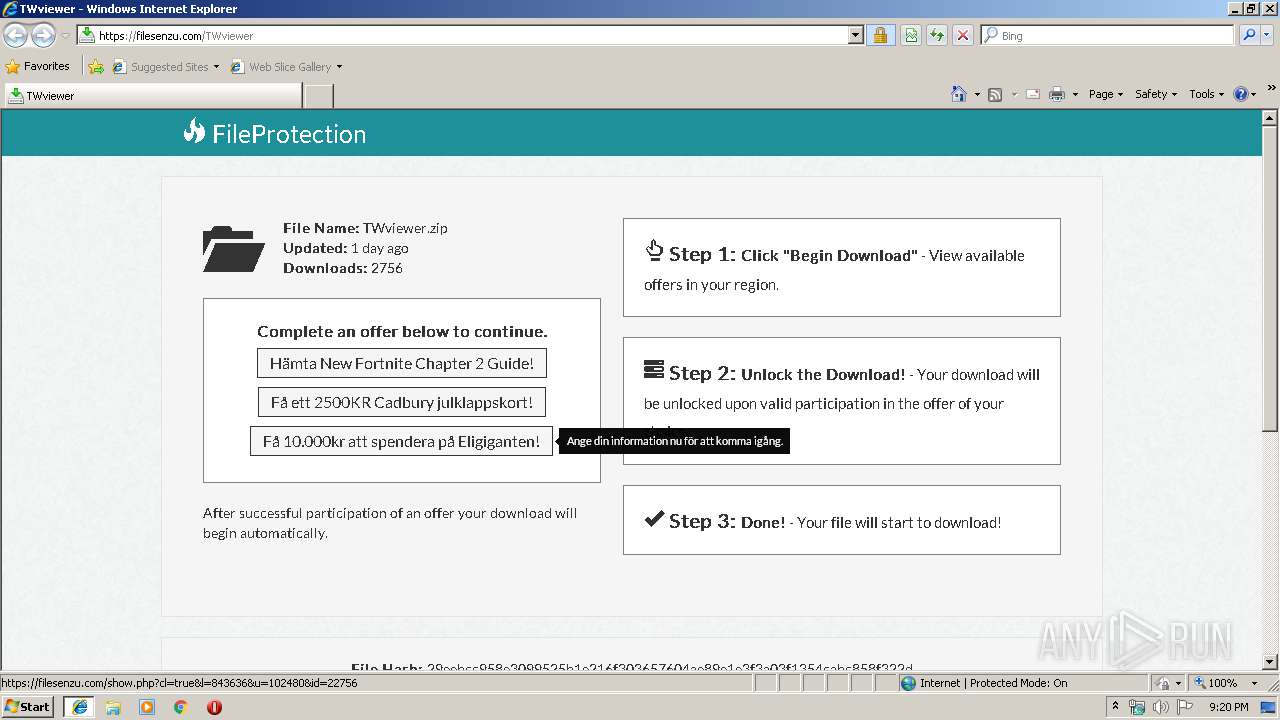The height and width of the screenshot is (720, 1280).
Task: Expand the Home button dropdown arrow
Action: [x=976, y=94]
